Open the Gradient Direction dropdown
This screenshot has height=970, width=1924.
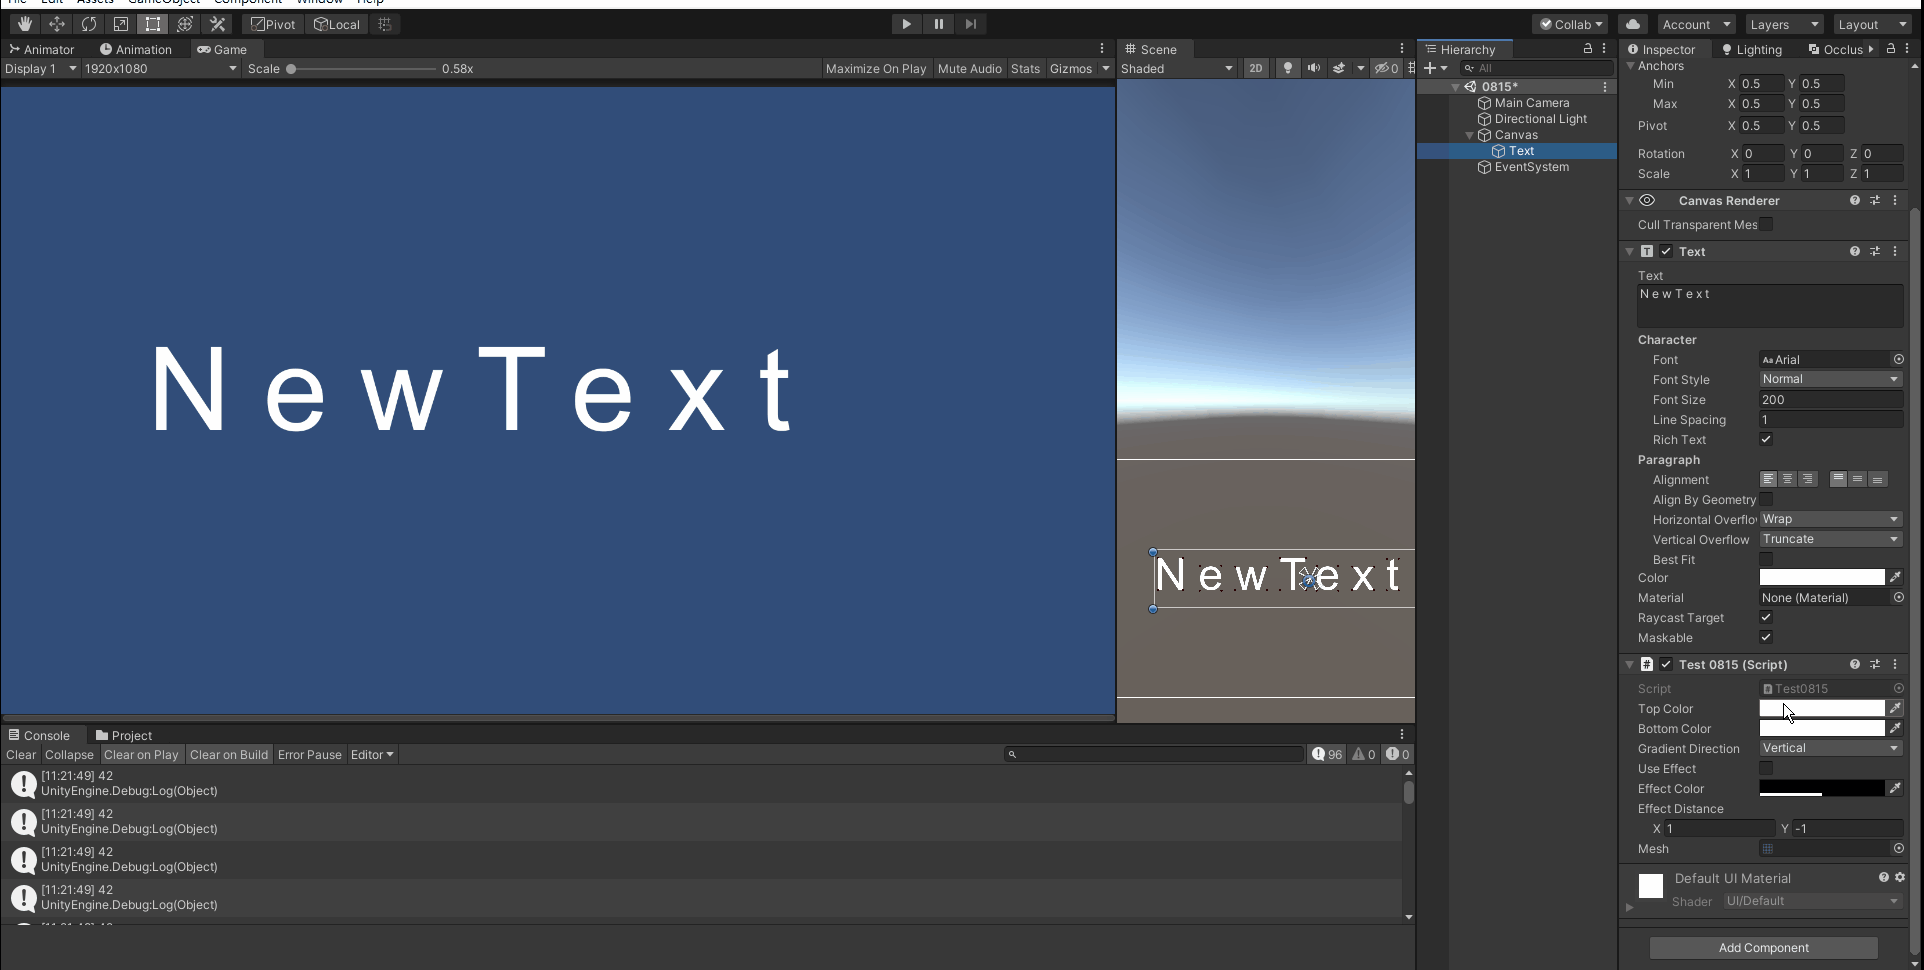point(1831,748)
